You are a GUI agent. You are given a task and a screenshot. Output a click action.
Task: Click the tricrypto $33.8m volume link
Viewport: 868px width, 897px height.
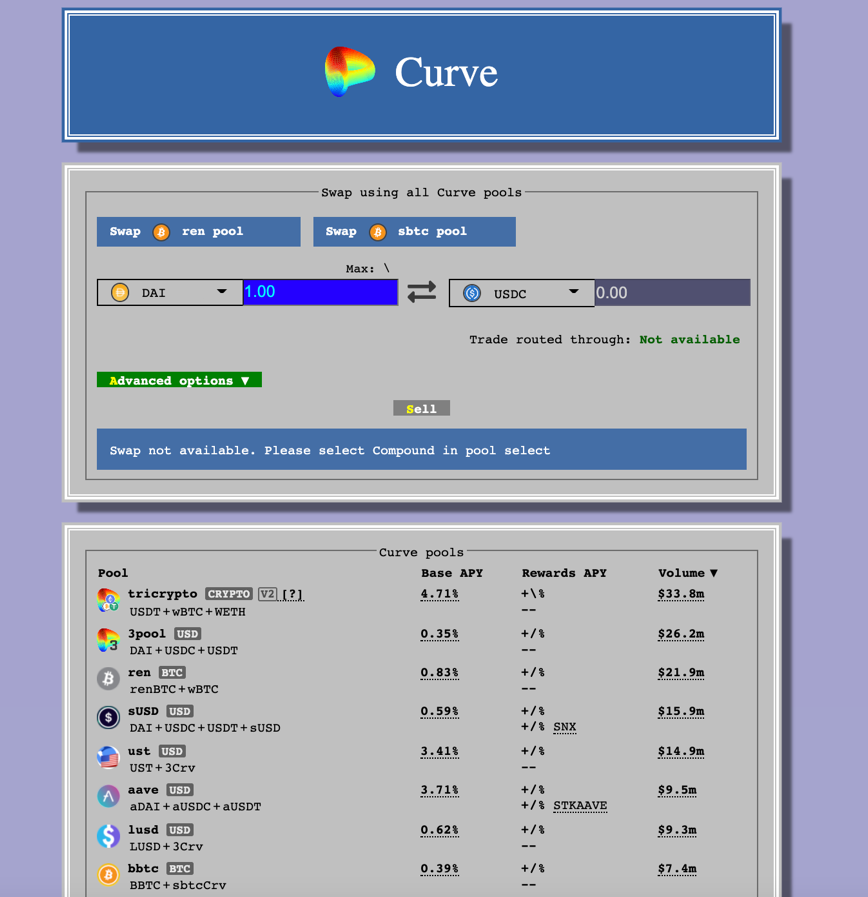point(680,593)
